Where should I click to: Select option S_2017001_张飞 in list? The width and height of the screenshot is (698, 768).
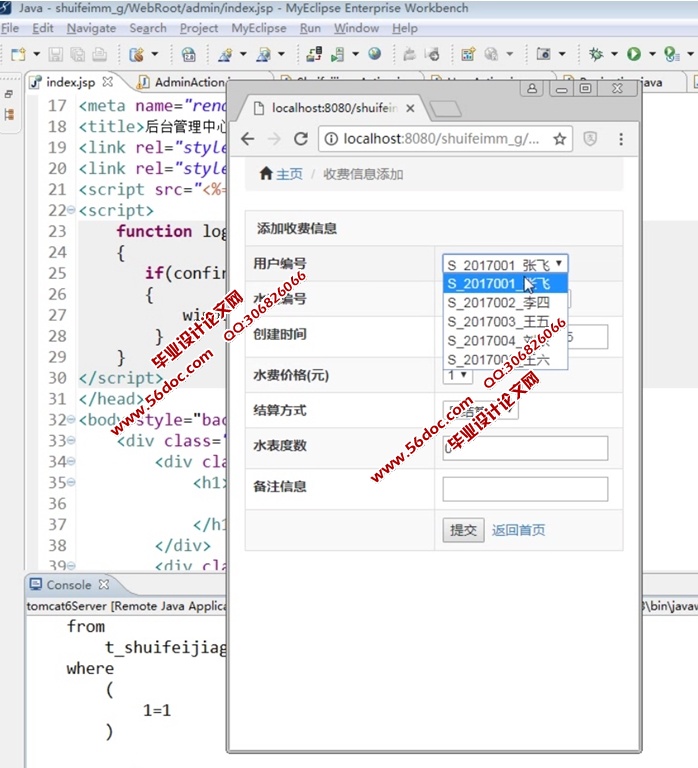pos(505,284)
